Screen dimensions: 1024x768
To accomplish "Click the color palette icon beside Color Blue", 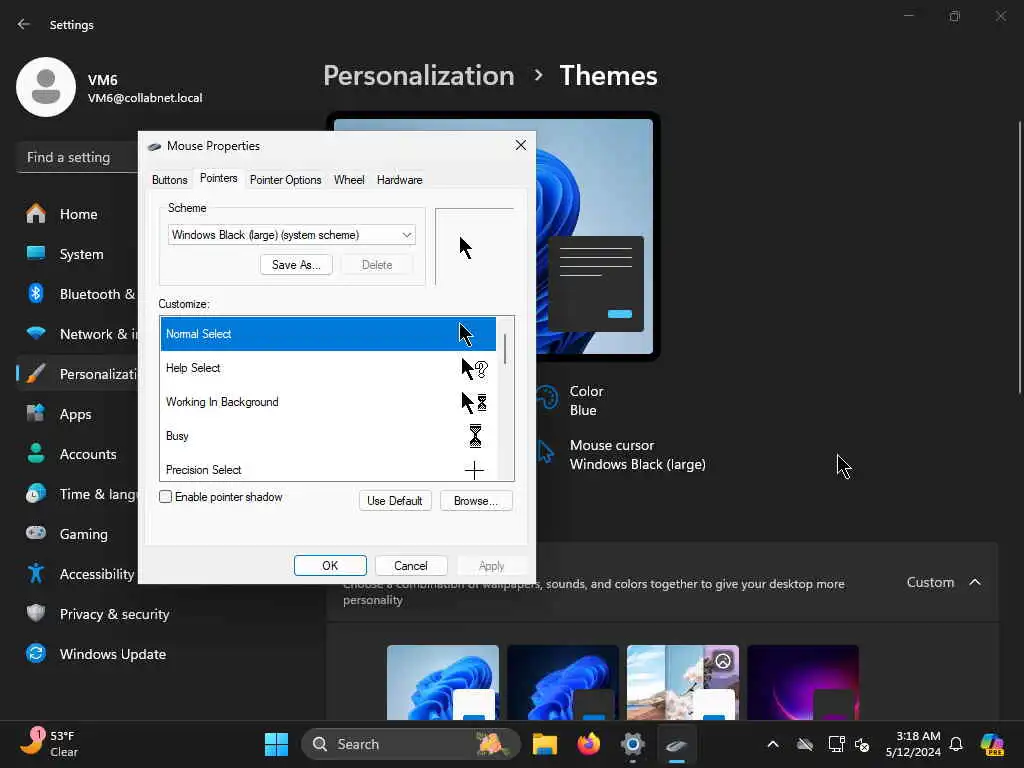I will point(547,396).
